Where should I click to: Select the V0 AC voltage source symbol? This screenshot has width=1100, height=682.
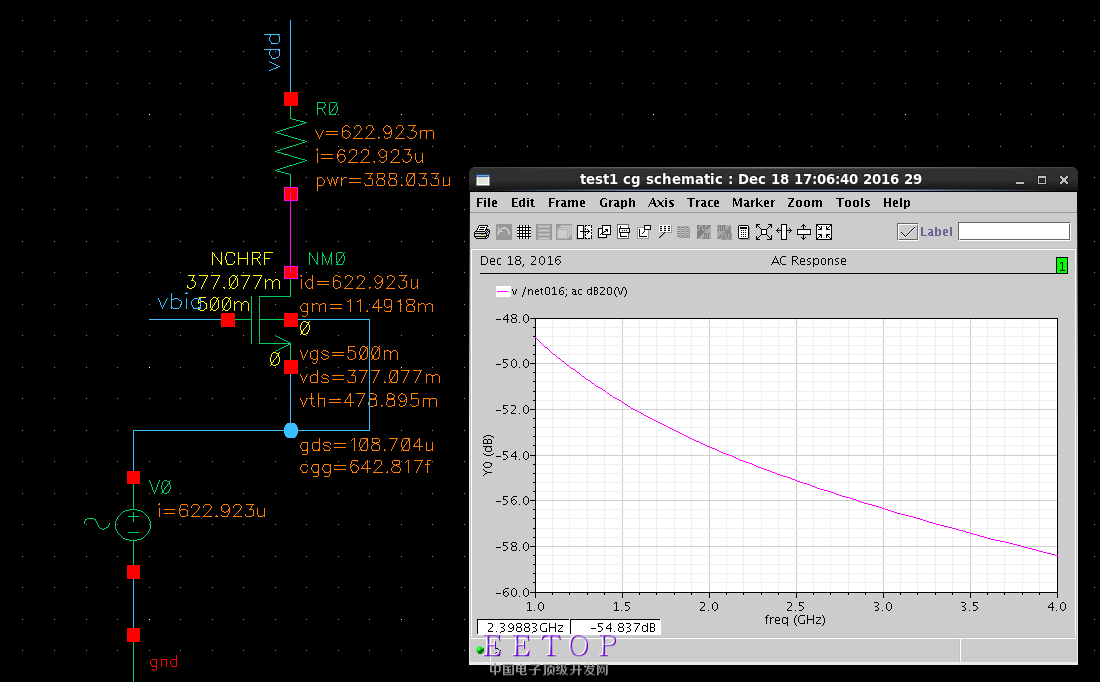(133, 524)
